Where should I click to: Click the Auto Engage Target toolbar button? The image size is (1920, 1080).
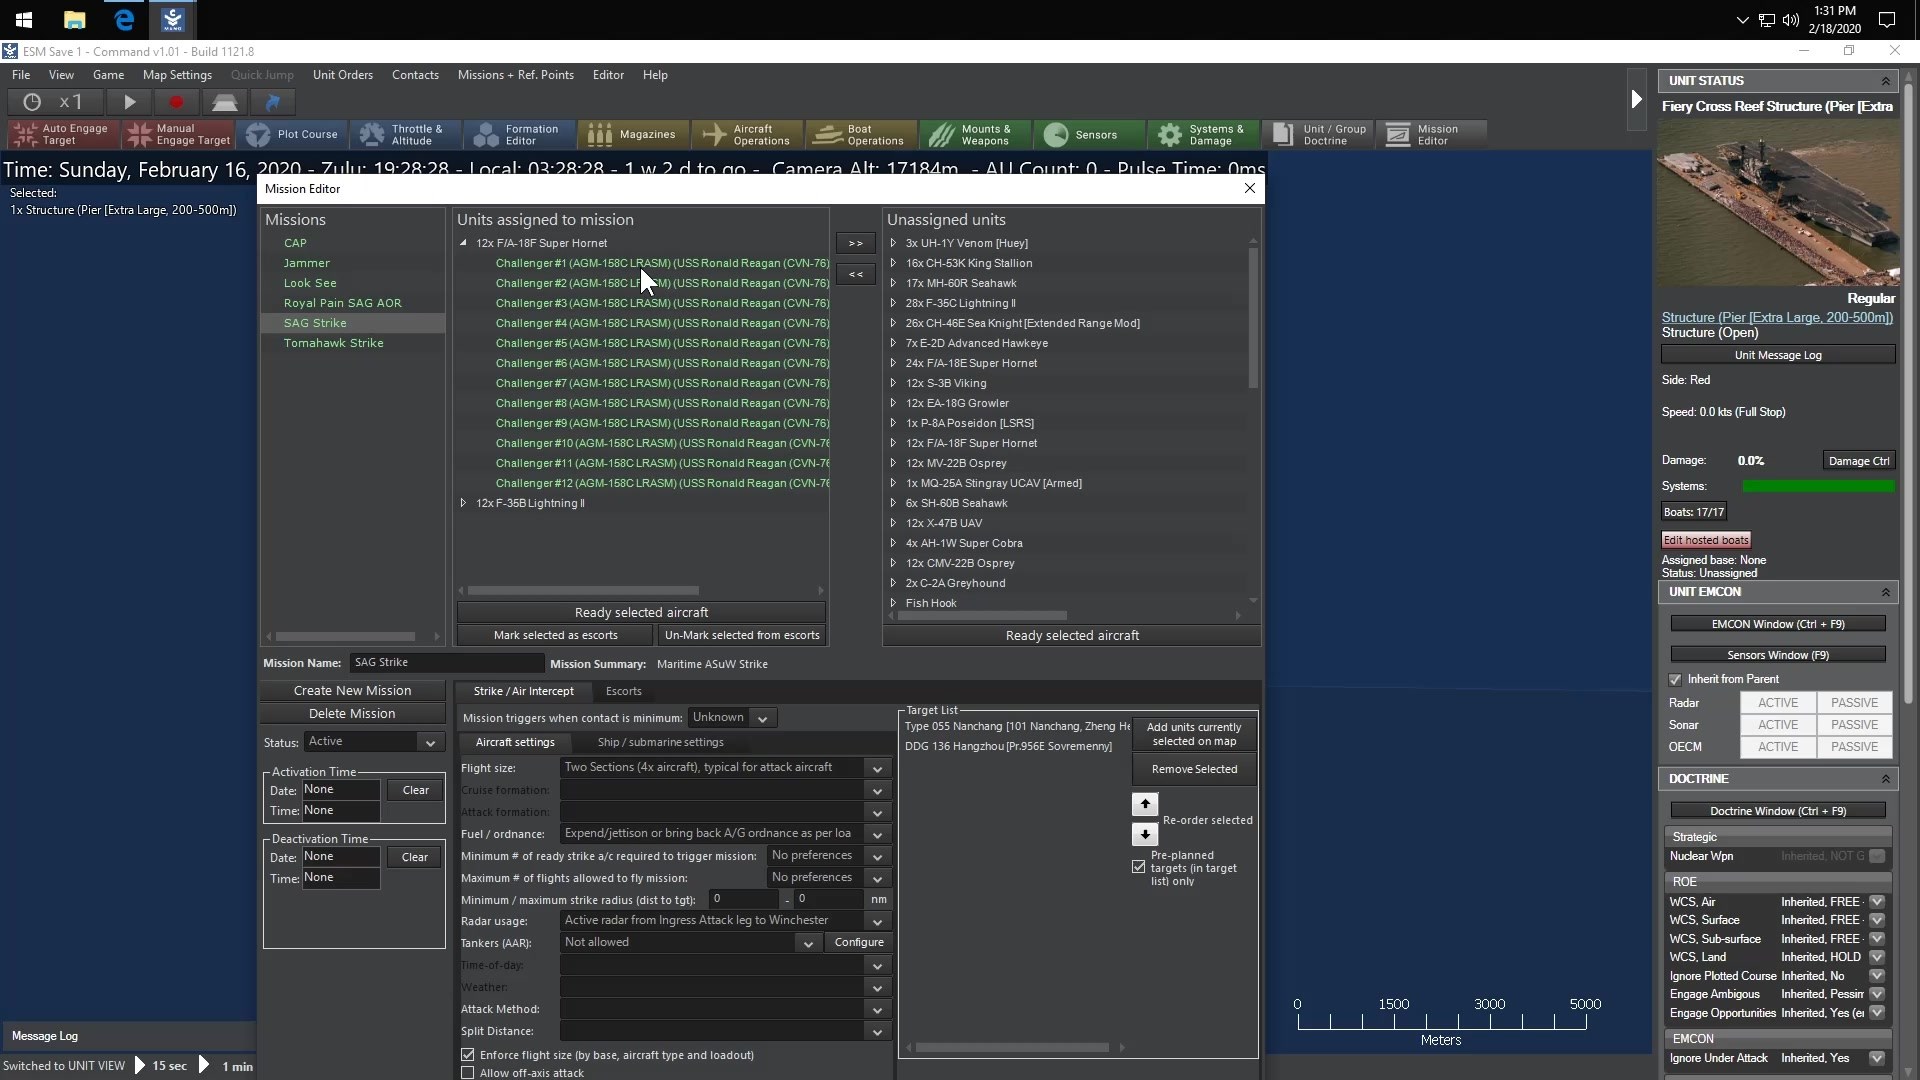pyautogui.click(x=63, y=134)
